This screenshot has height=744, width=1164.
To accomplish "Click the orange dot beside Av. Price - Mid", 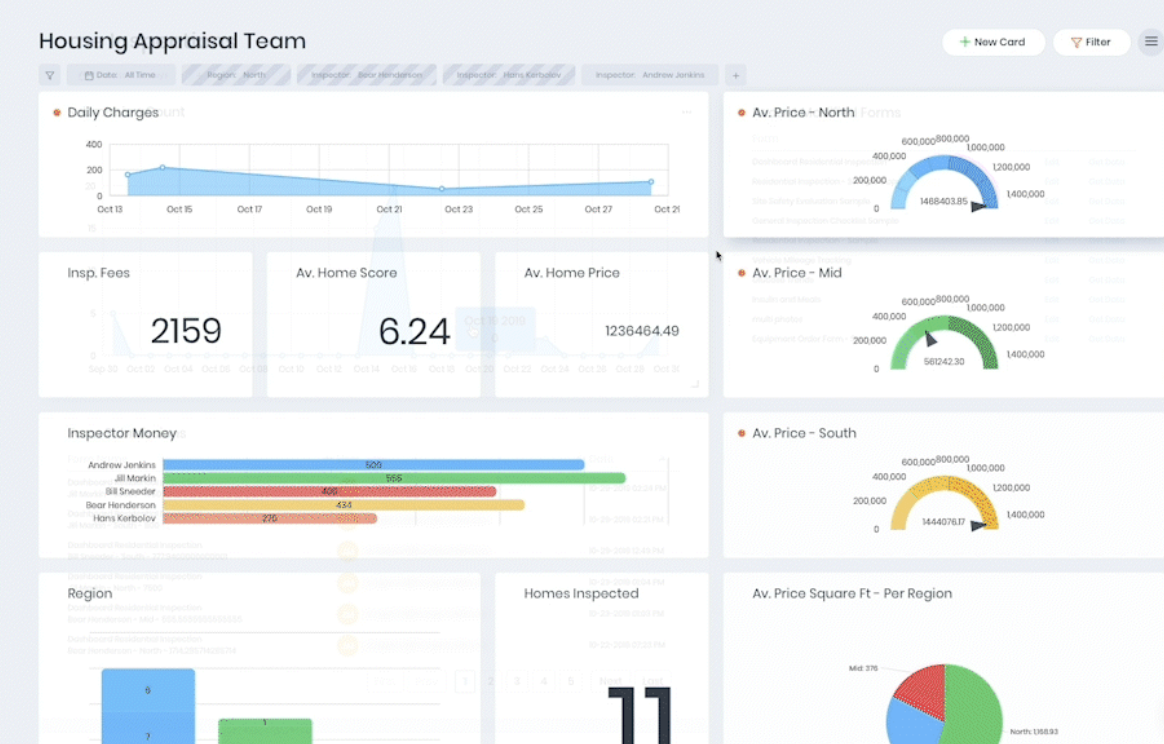I will click(x=741, y=273).
